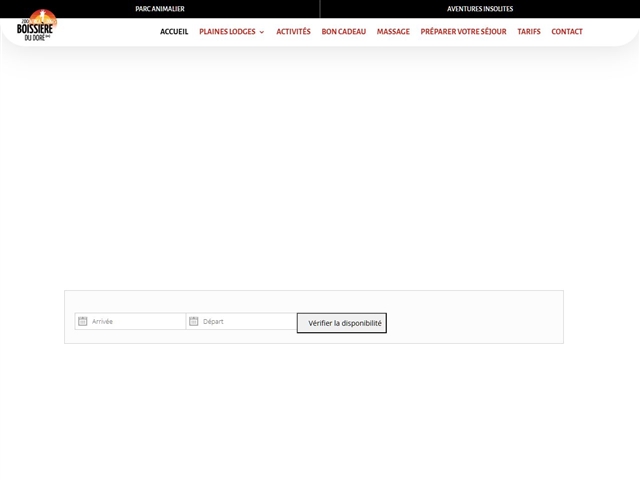Open the arrival date calendar icon
This screenshot has width=640, height=480.
[83, 321]
